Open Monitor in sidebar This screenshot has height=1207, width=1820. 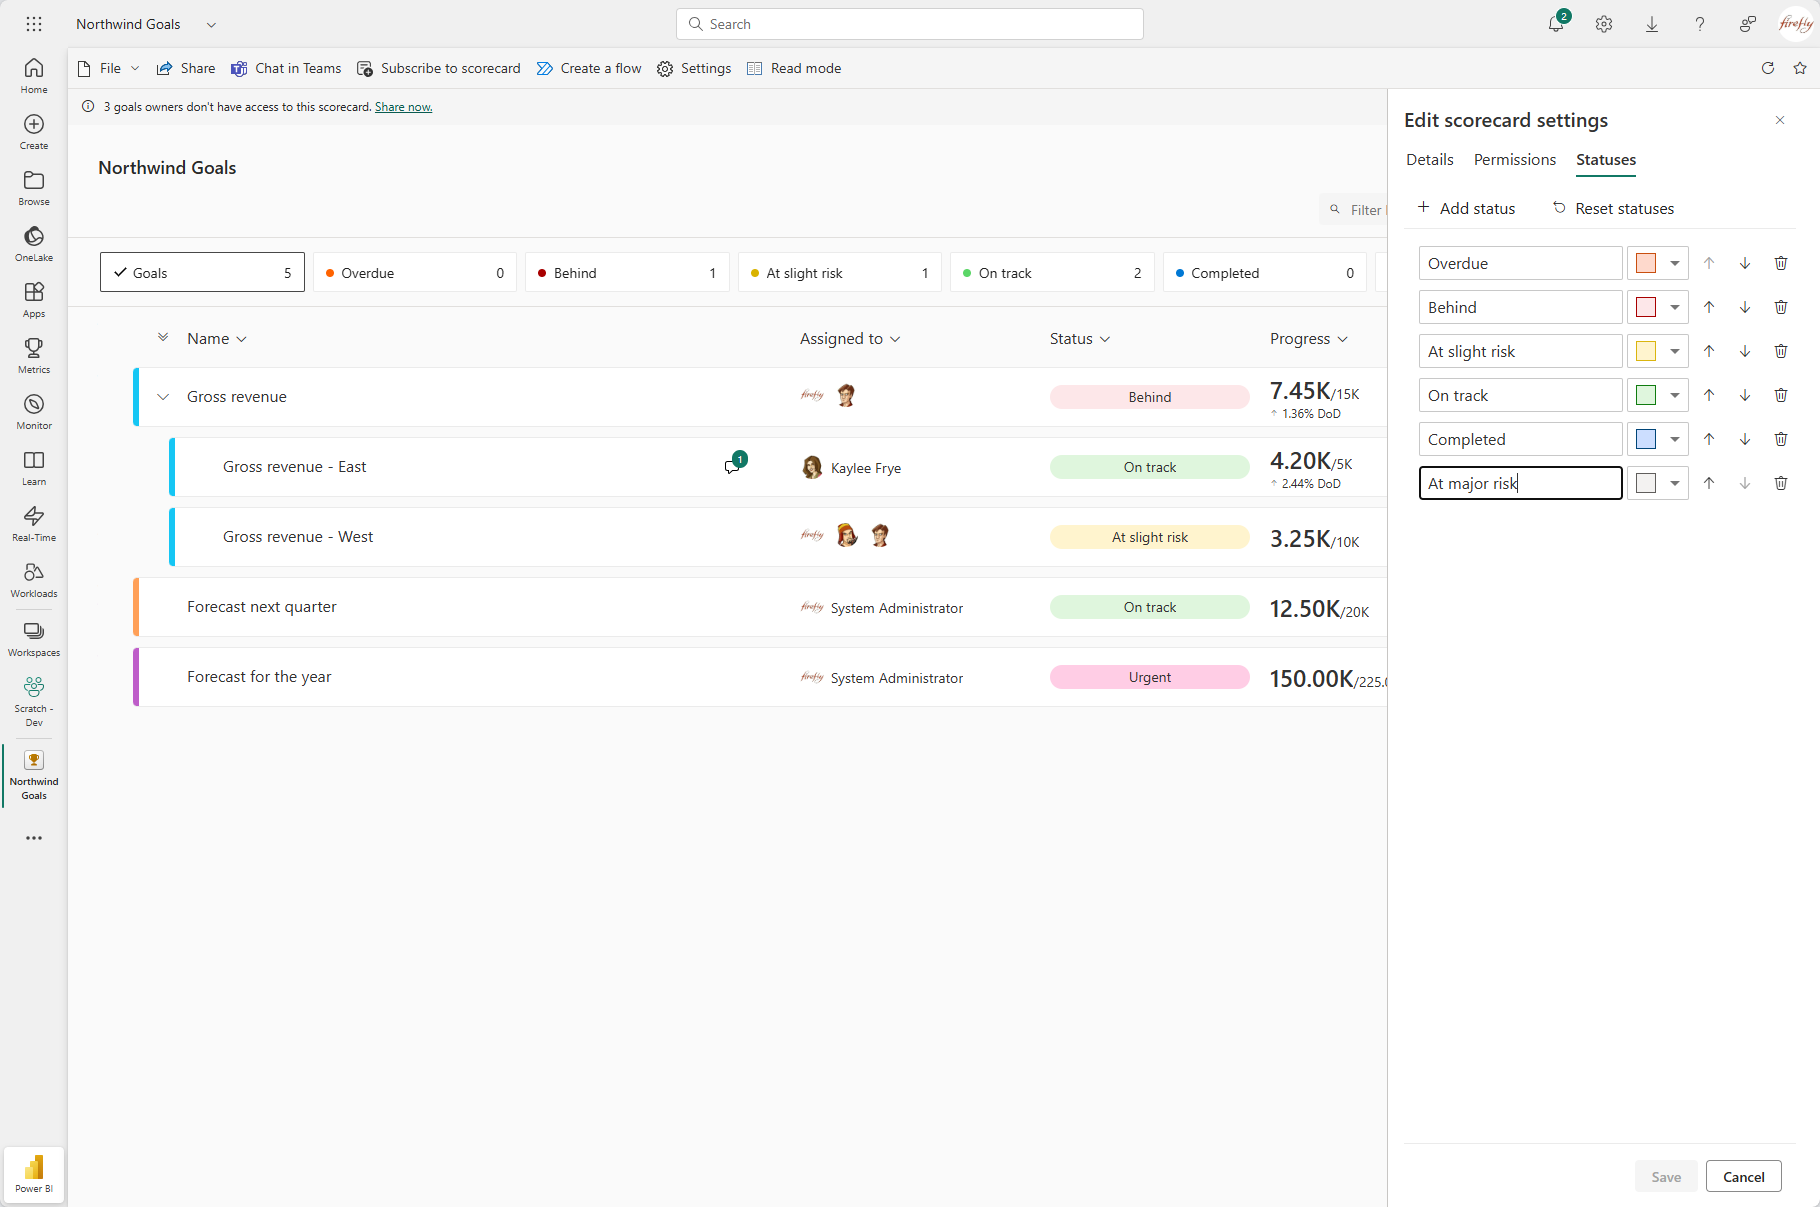[x=34, y=412]
